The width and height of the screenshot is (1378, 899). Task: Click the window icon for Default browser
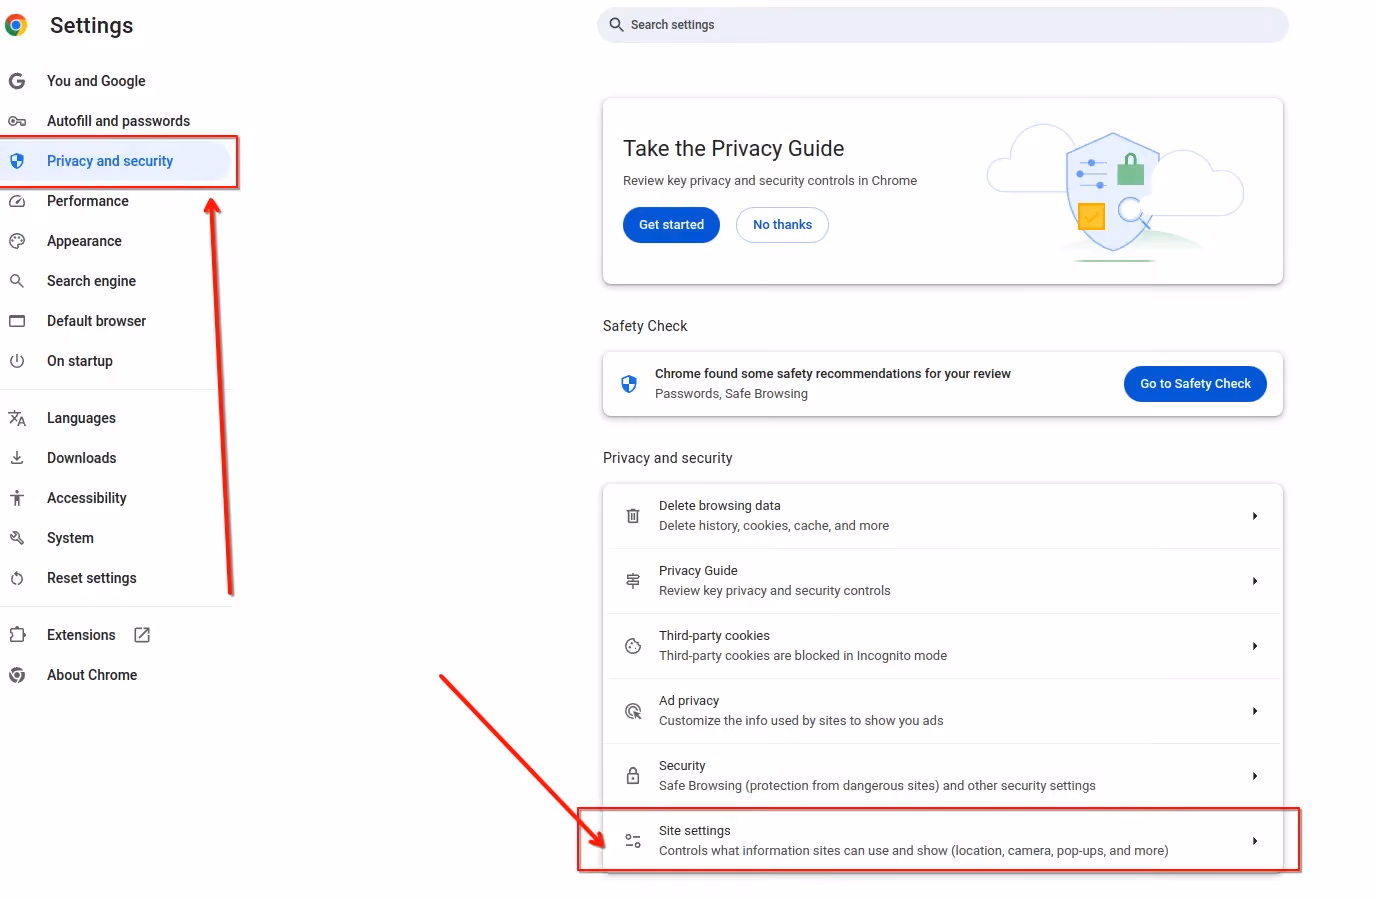17,321
